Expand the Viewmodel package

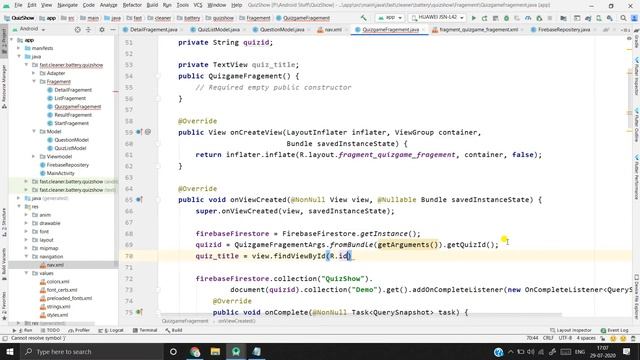(34, 156)
